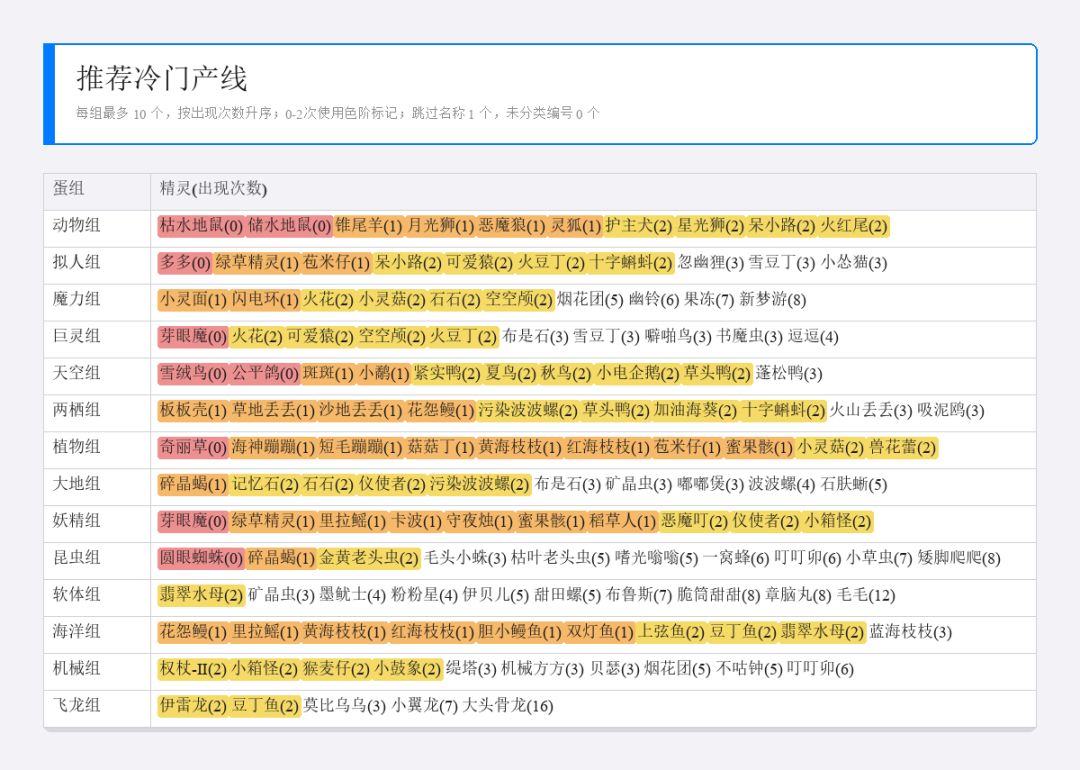Select the 精灵(出现次数) column header
1080x770 pixels.
[x=214, y=188]
